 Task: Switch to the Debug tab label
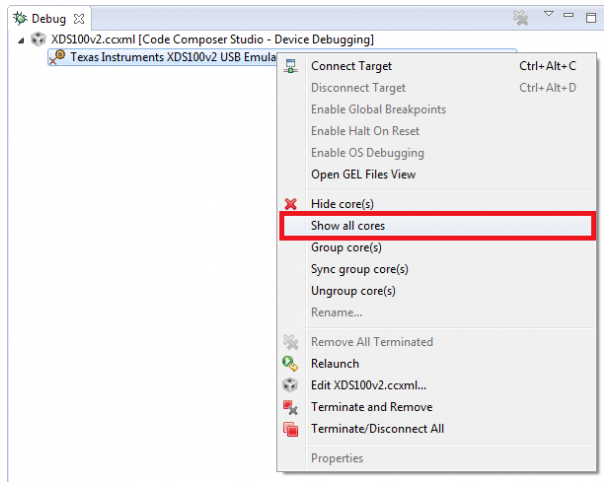pyautogui.click(x=49, y=19)
